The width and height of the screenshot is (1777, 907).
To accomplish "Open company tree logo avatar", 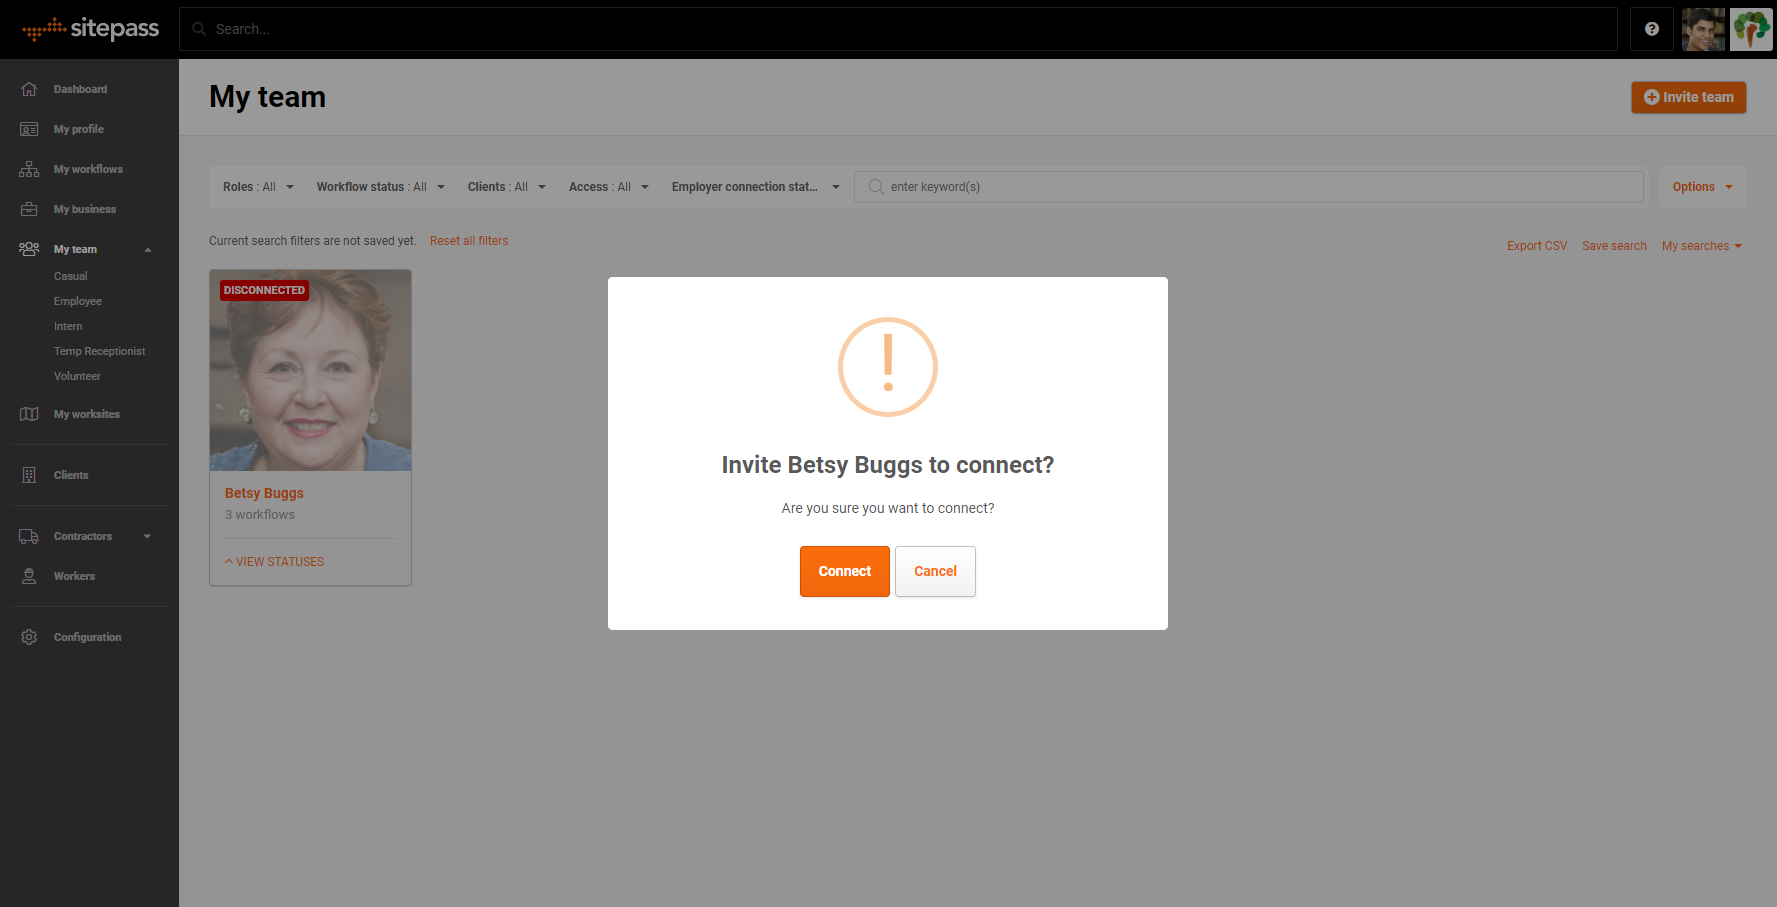I will 1751,29.
